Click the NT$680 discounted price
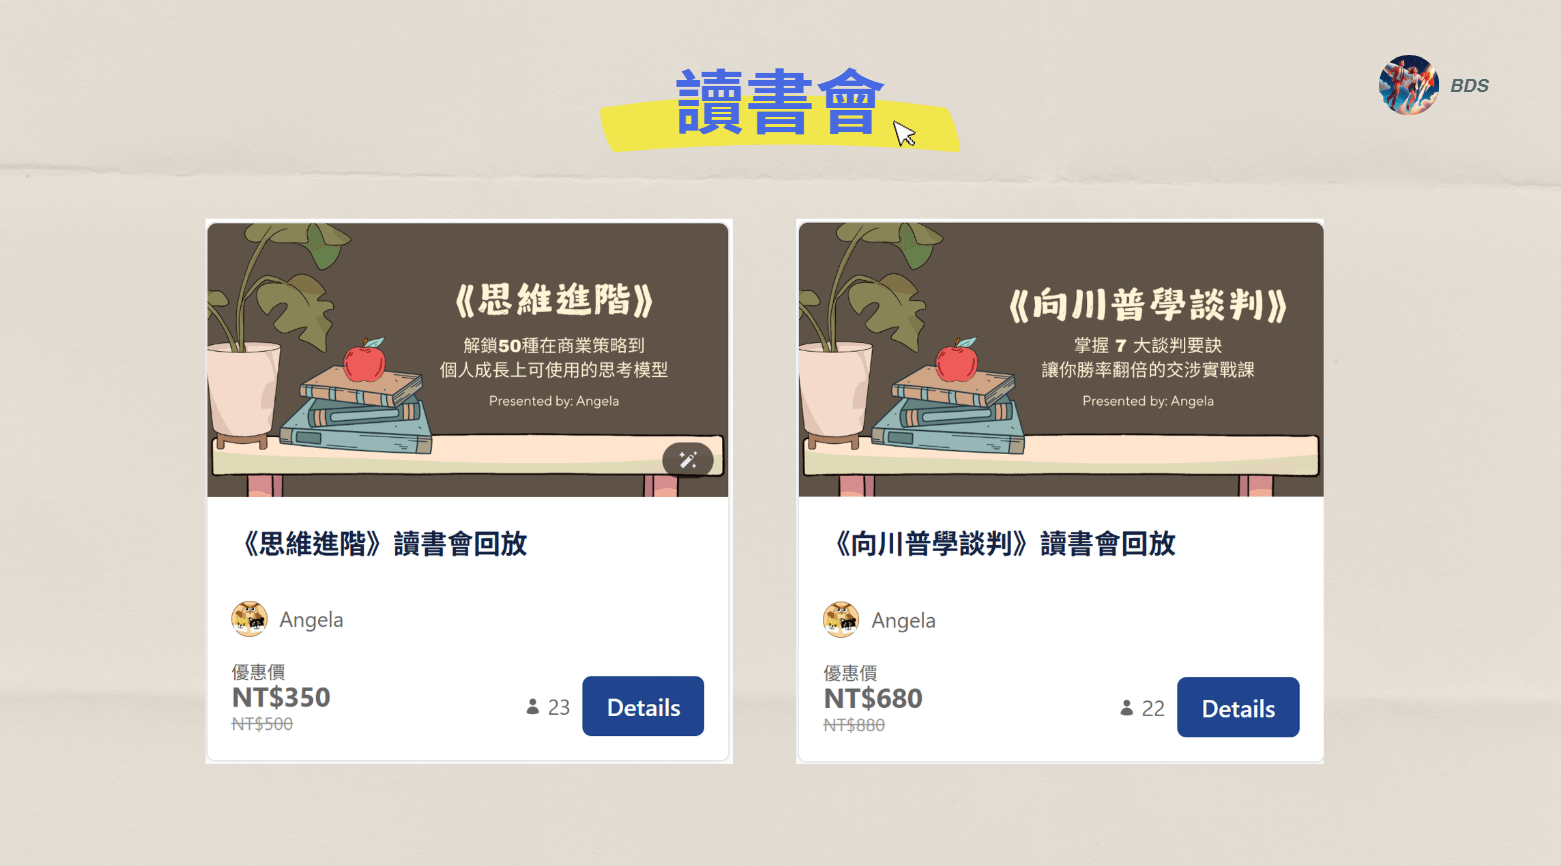This screenshot has width=1561, height=866. tap(873, 698)
